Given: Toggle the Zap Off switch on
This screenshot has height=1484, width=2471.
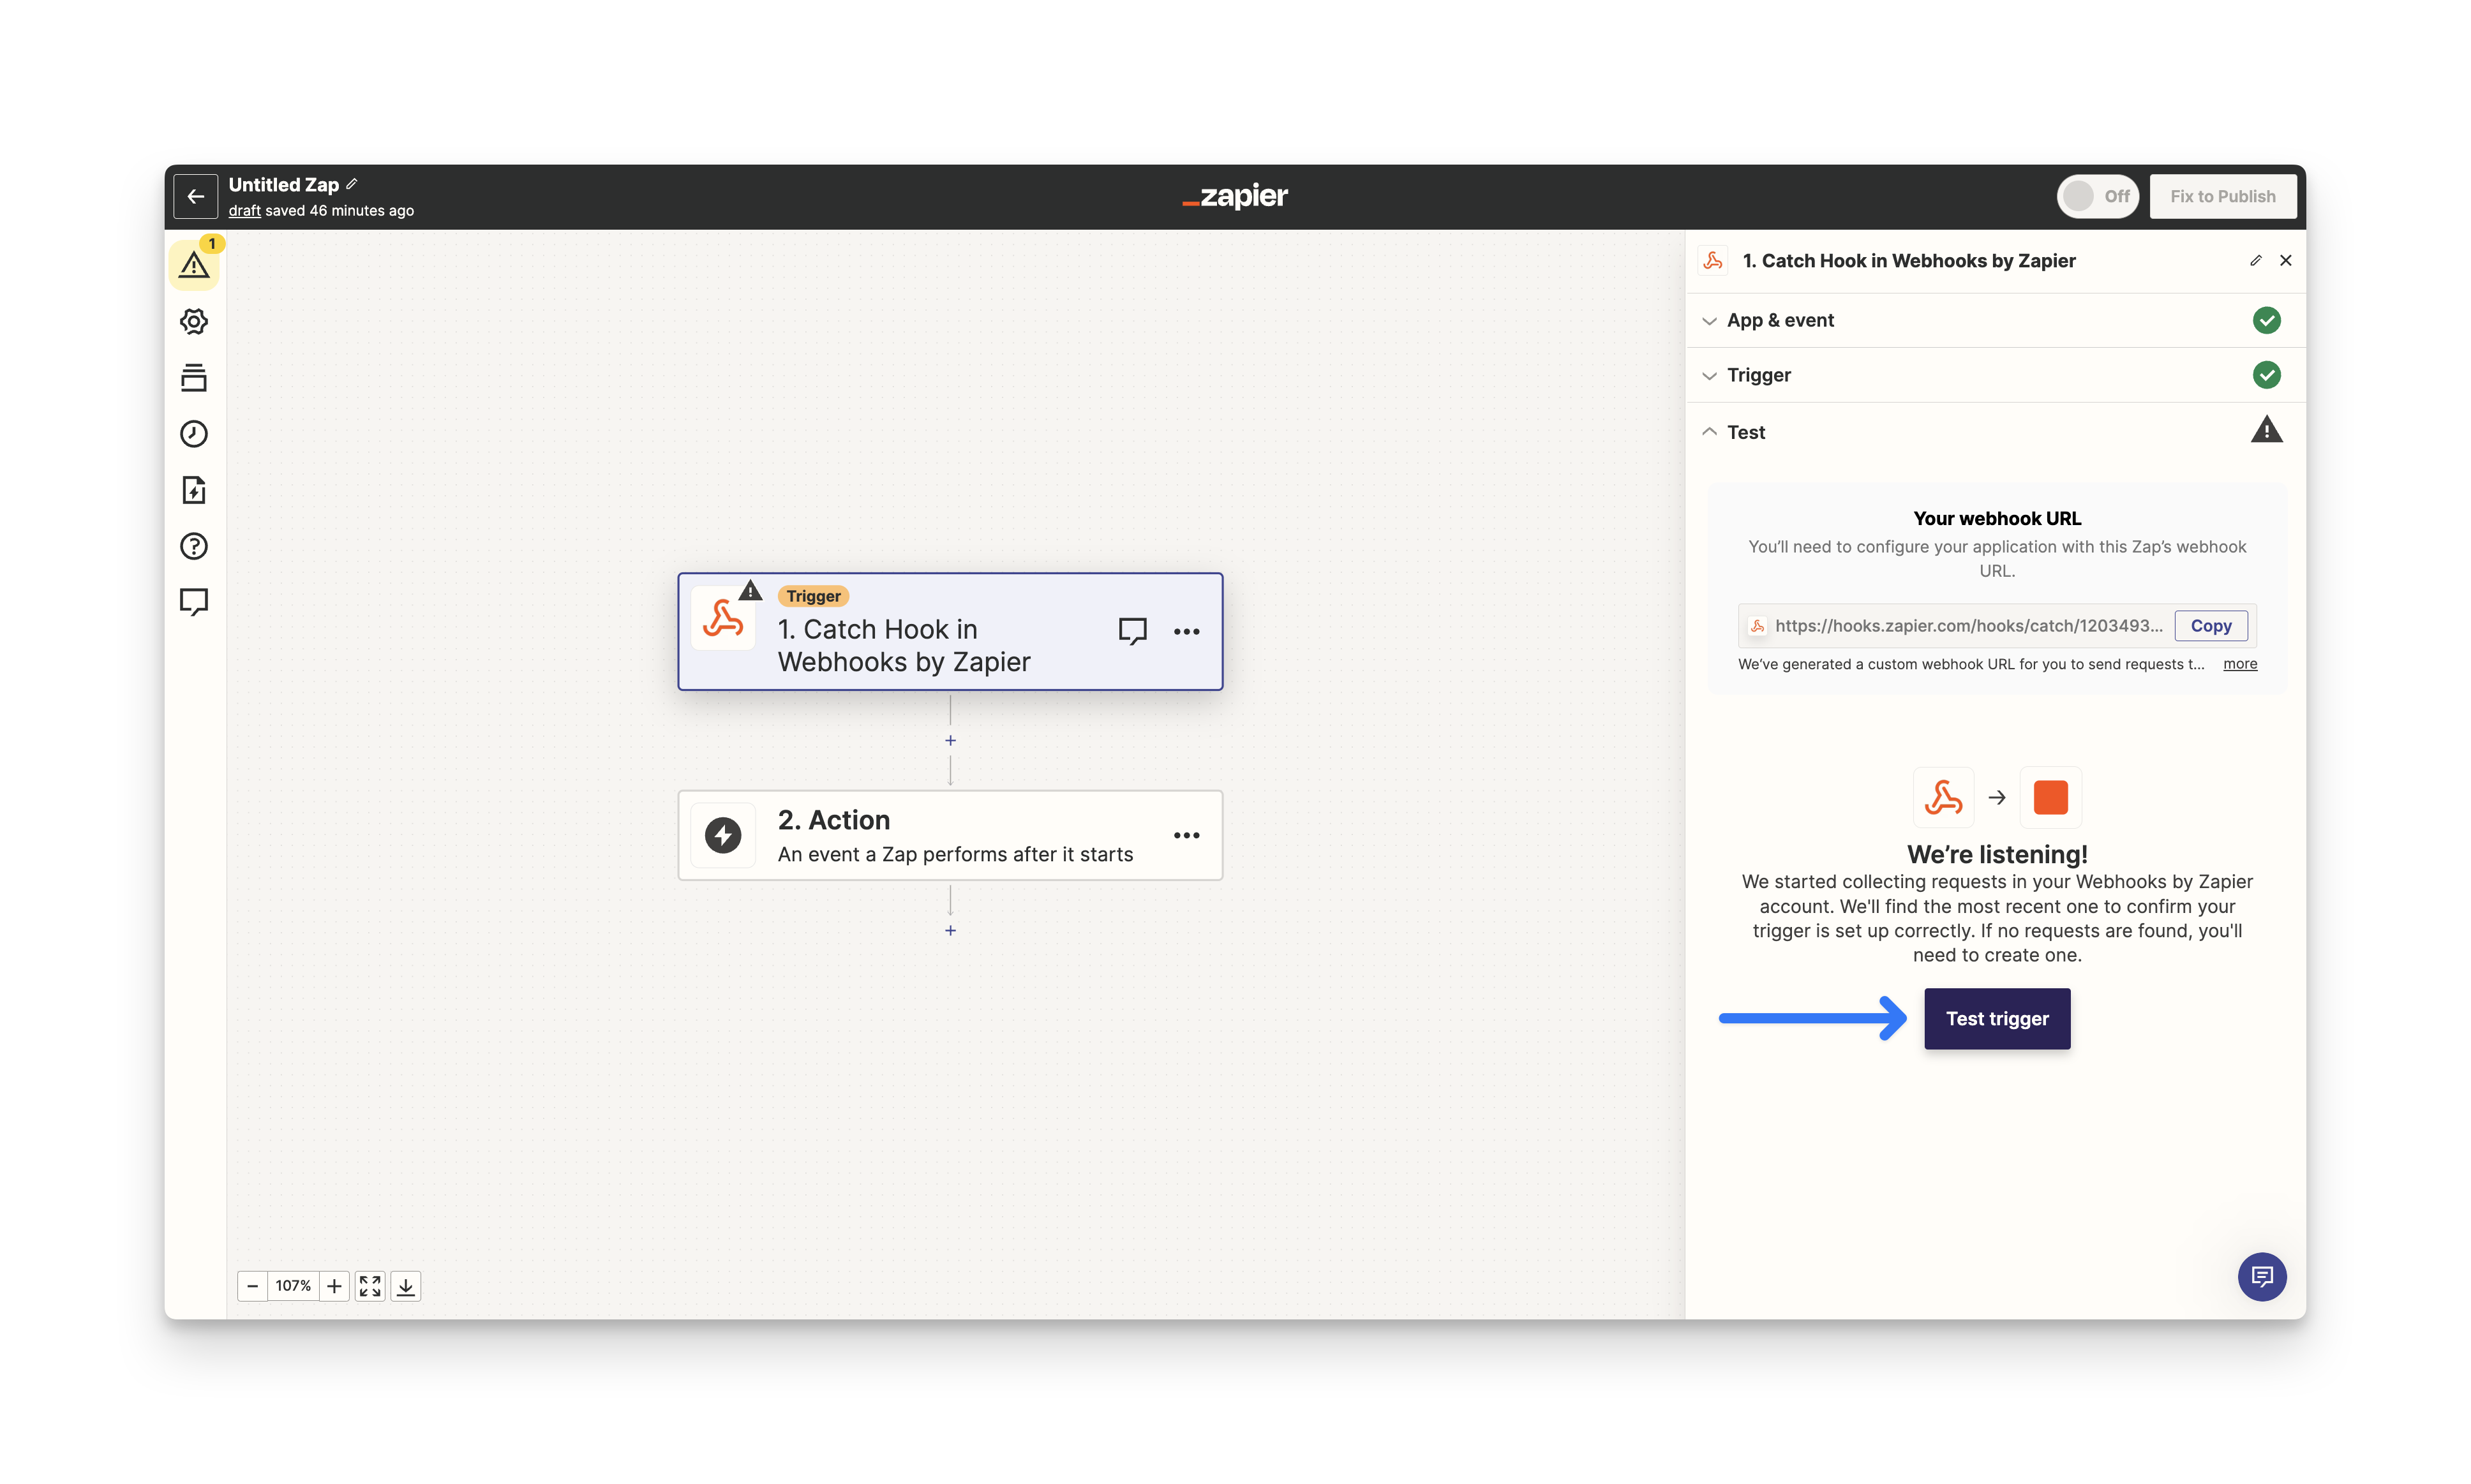Looking at the screenshot, I should tap(2096, 196).
